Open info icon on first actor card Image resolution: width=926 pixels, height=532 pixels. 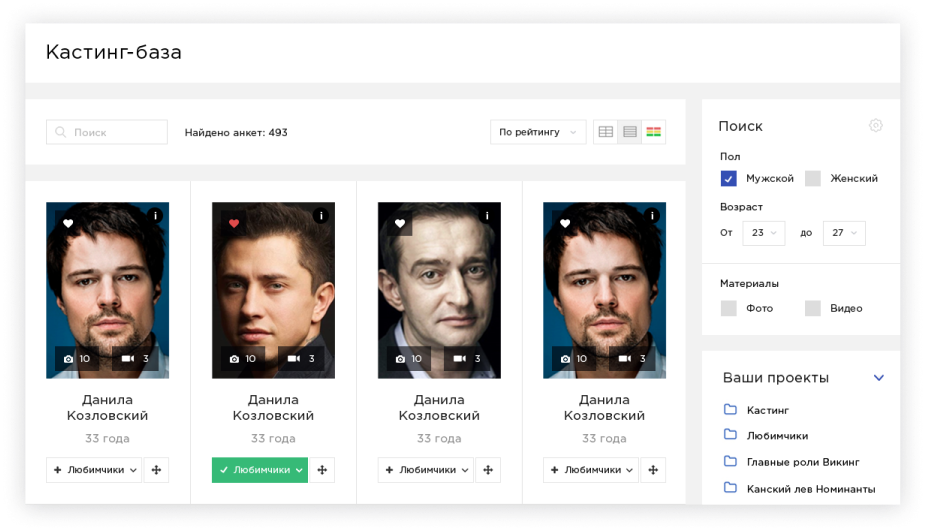coord(155,215)
